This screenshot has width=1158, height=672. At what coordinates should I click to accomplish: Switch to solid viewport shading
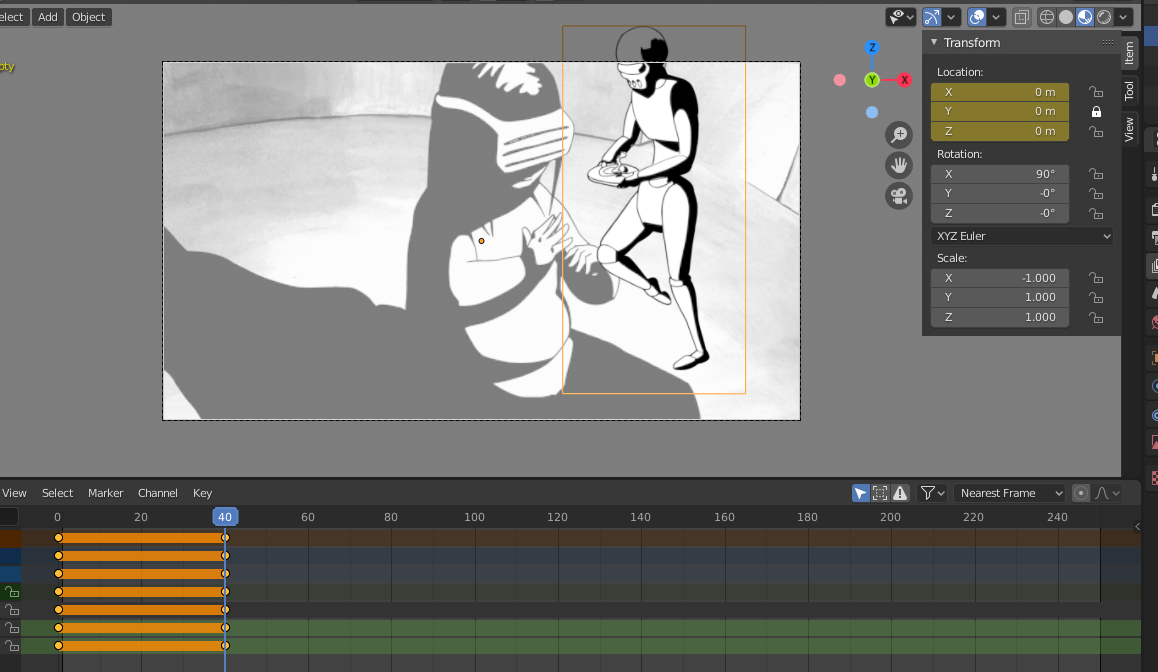1066,17
